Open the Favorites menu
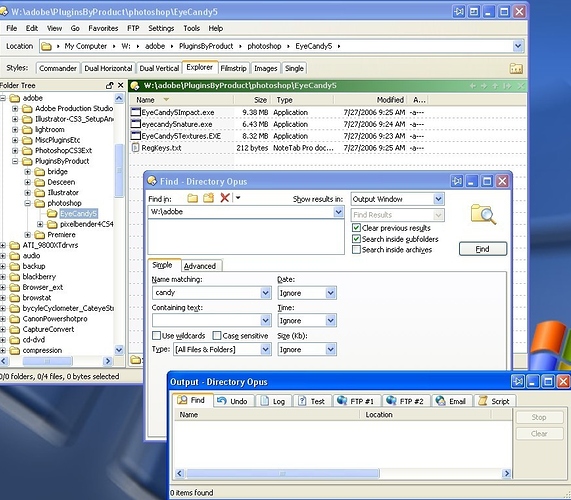Screen dimensions: 571x500 (x=103, y=28)
